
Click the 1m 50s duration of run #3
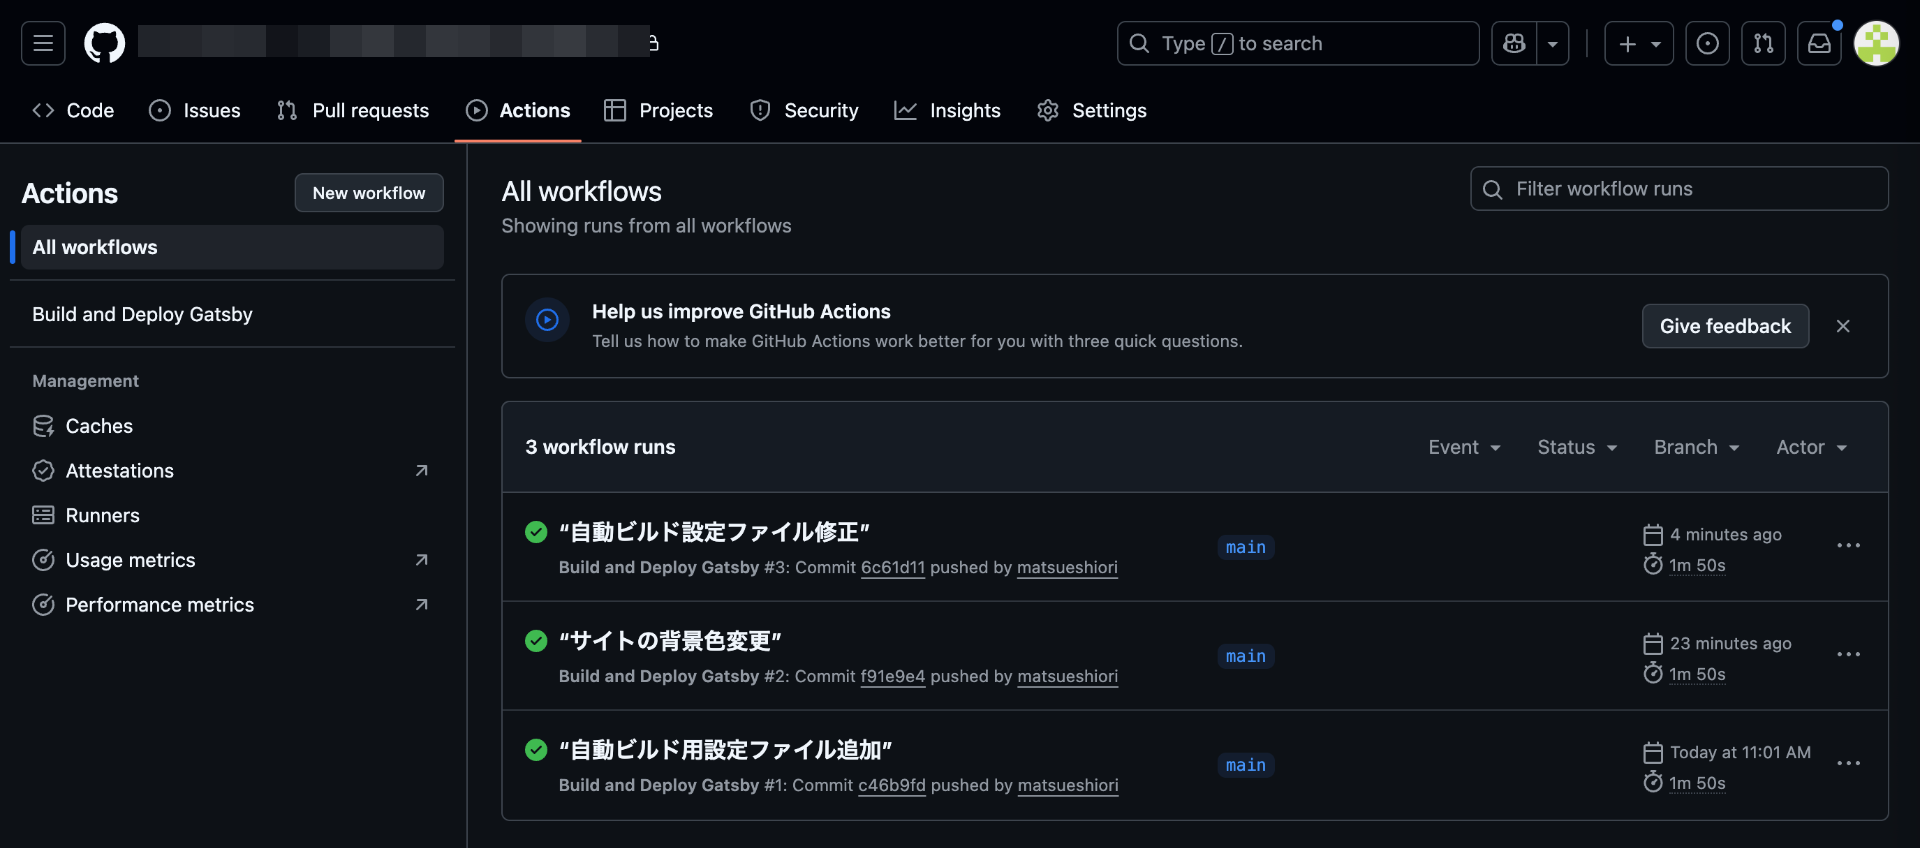pos(1697,565)
